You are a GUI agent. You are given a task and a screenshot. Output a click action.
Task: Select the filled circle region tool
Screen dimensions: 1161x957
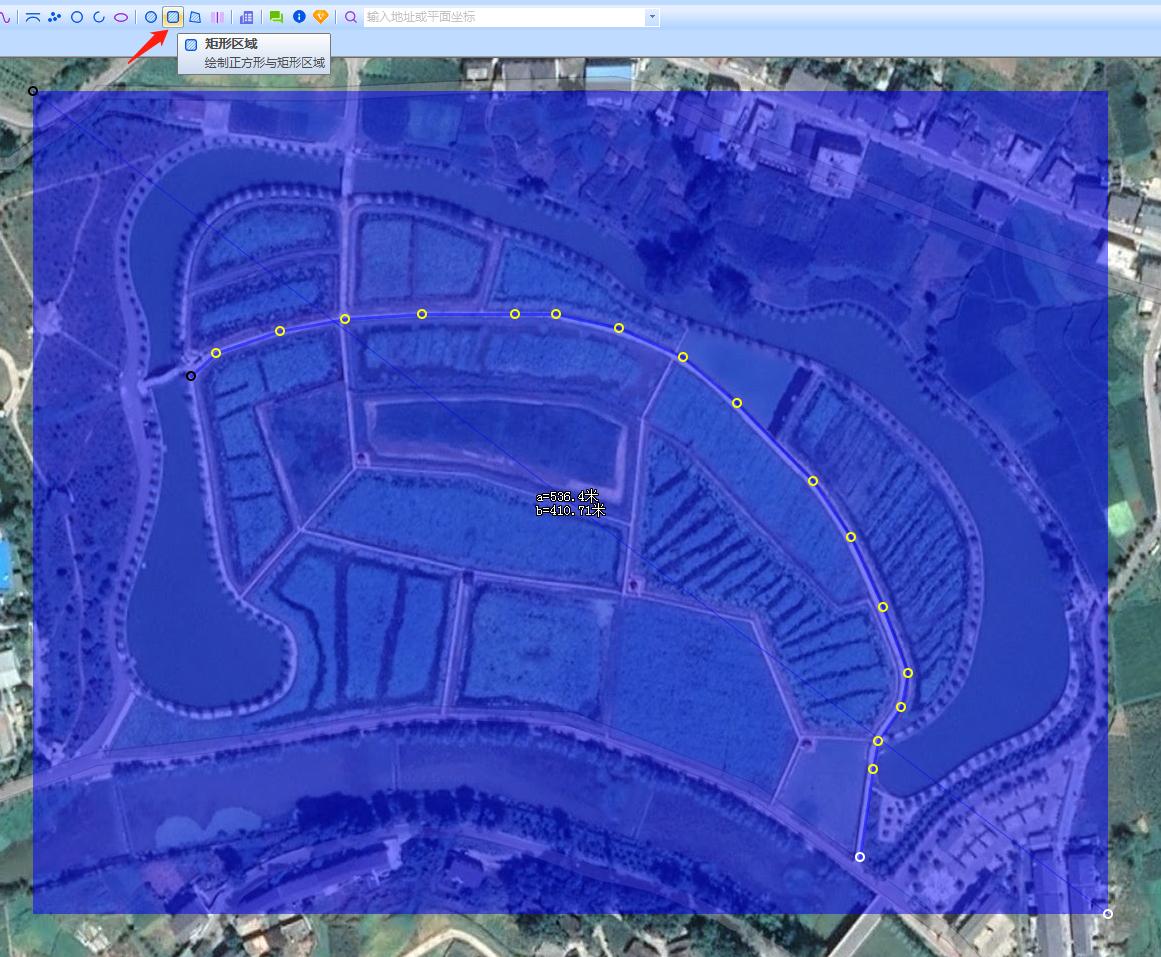(151, 17)
